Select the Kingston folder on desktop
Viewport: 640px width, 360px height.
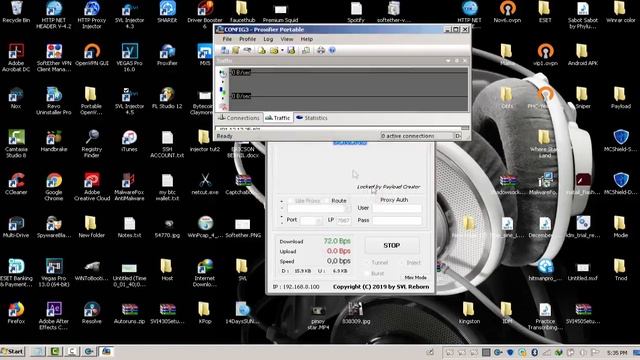[469, 313]
